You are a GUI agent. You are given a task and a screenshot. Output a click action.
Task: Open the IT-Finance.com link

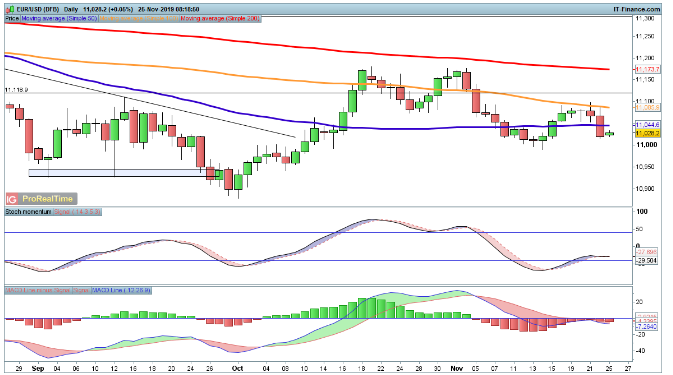[x=637, y=9]
